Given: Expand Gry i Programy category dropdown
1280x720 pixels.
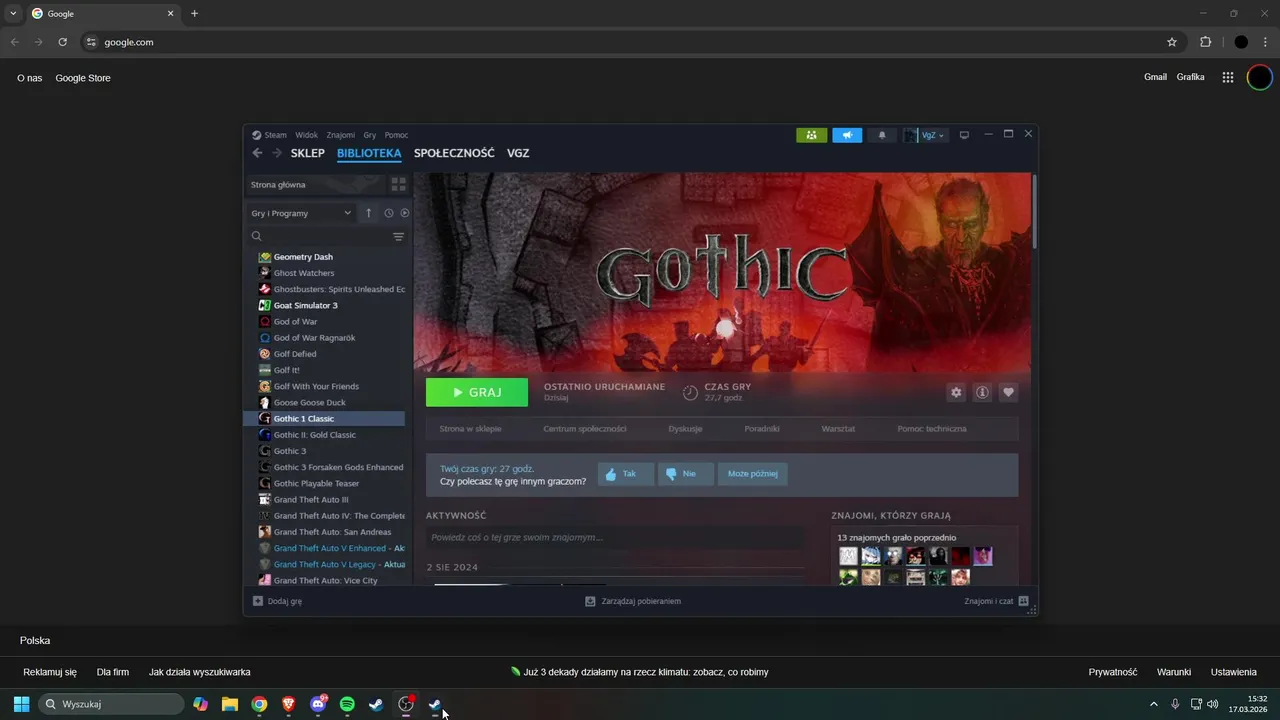Looking at the screenshot, I should [301, 213].
